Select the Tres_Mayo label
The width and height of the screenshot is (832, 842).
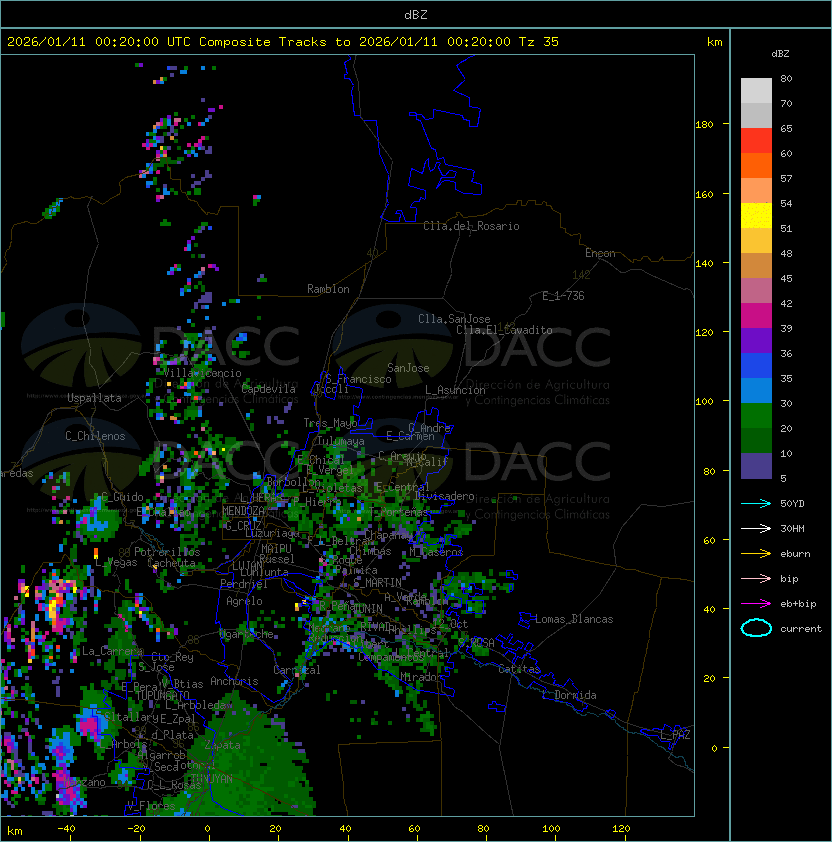pos(330,423)
